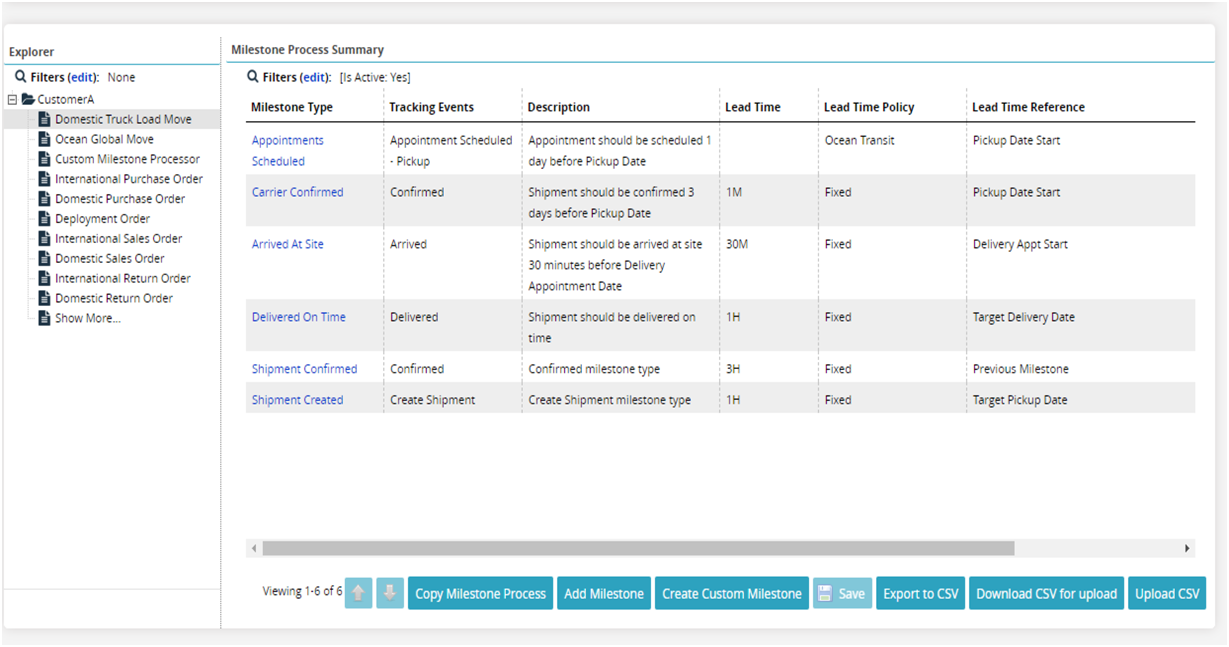Click the document icon beside Deployment Order
Viewport: 1229px width, 647px height.
click(45, 219)
